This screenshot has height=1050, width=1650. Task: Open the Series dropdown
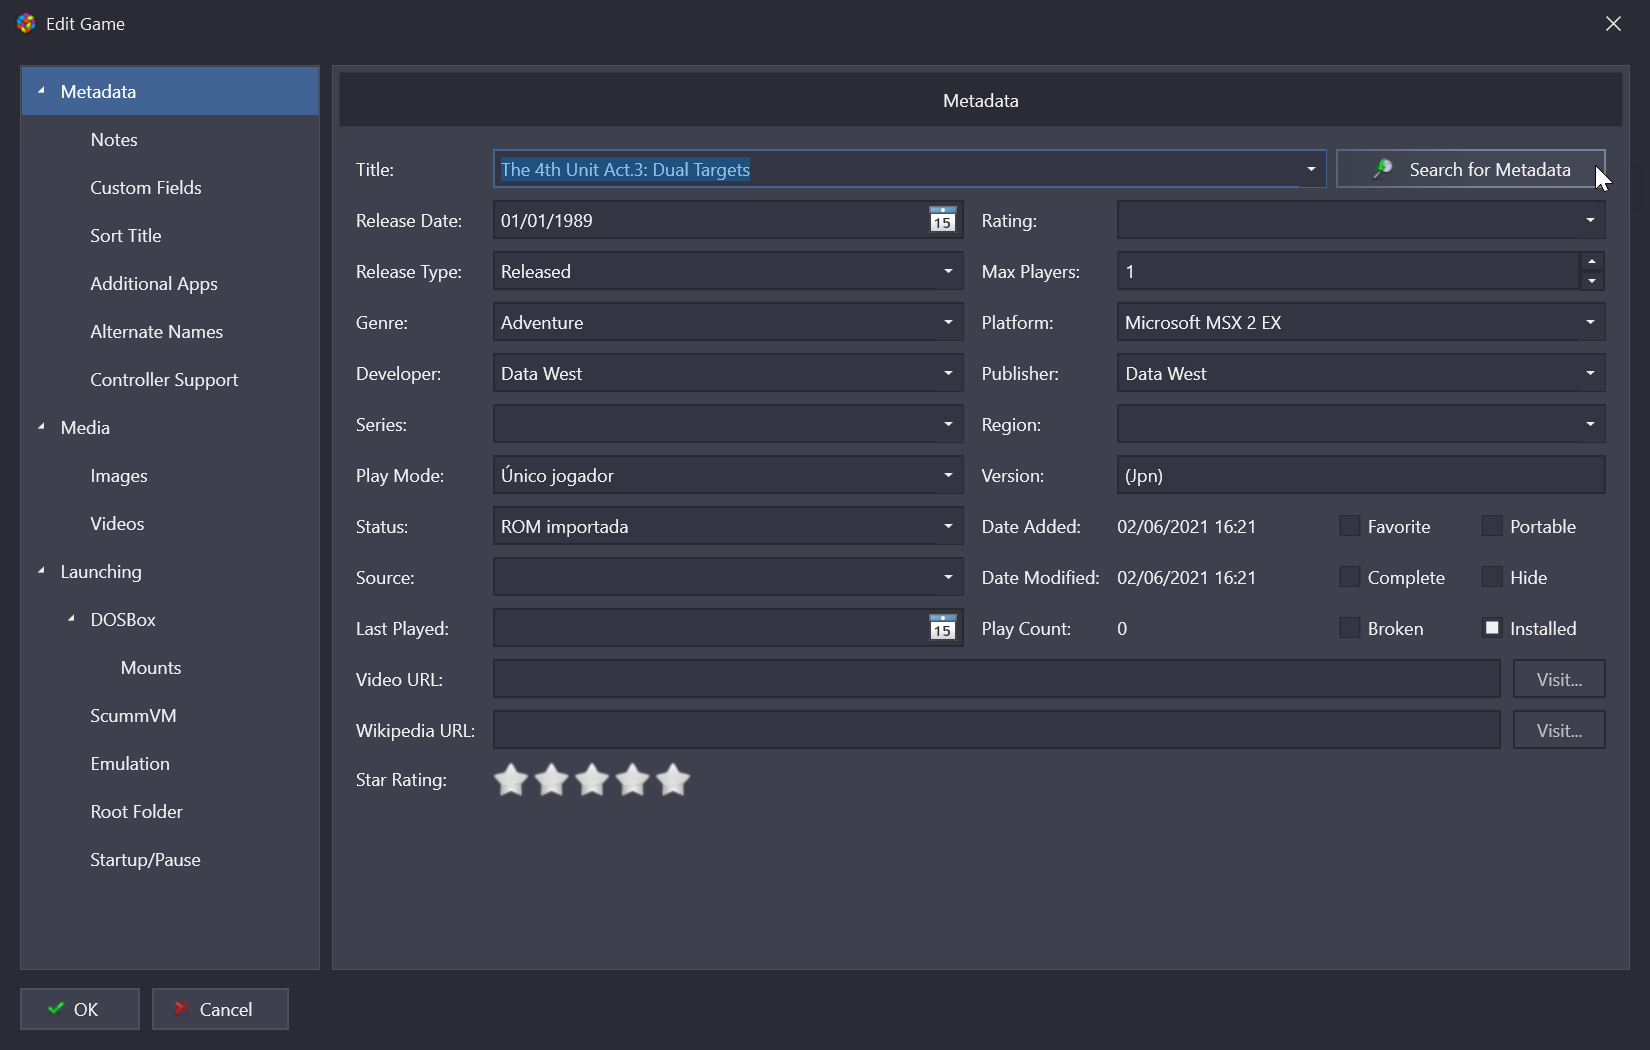click(948, 424)
